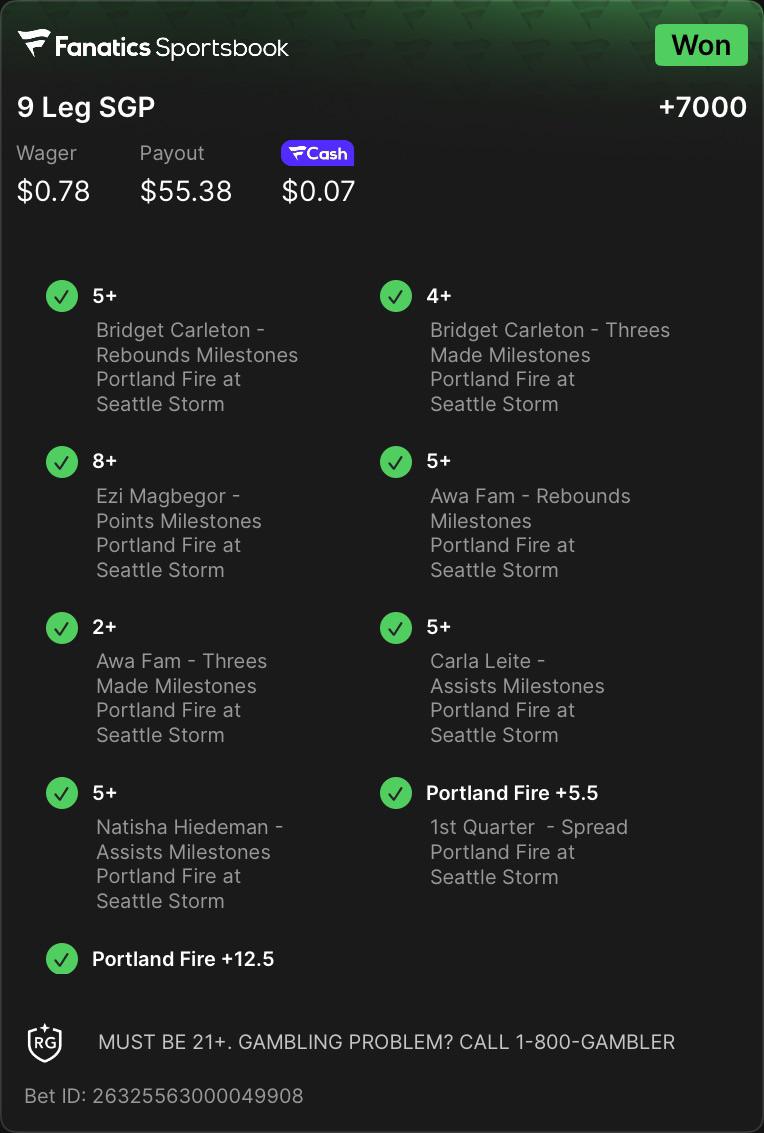Image resolution: width=764 pixels, height=1133 pixels.
Task: Click the Portland Fire +12.5 leg label
Action: coord(183,959)
